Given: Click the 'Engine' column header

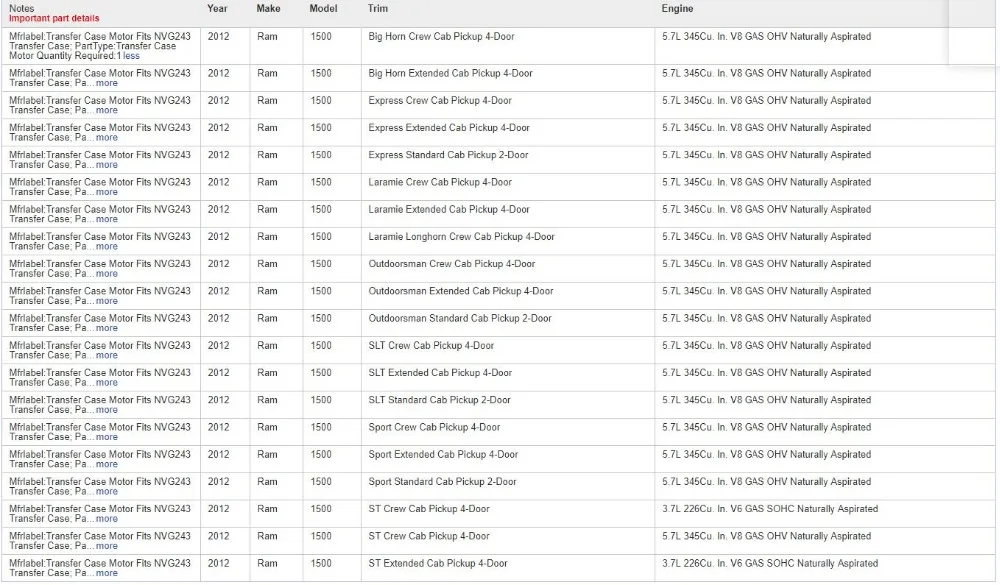Looking at the screenshot, I should pos(677,8).
